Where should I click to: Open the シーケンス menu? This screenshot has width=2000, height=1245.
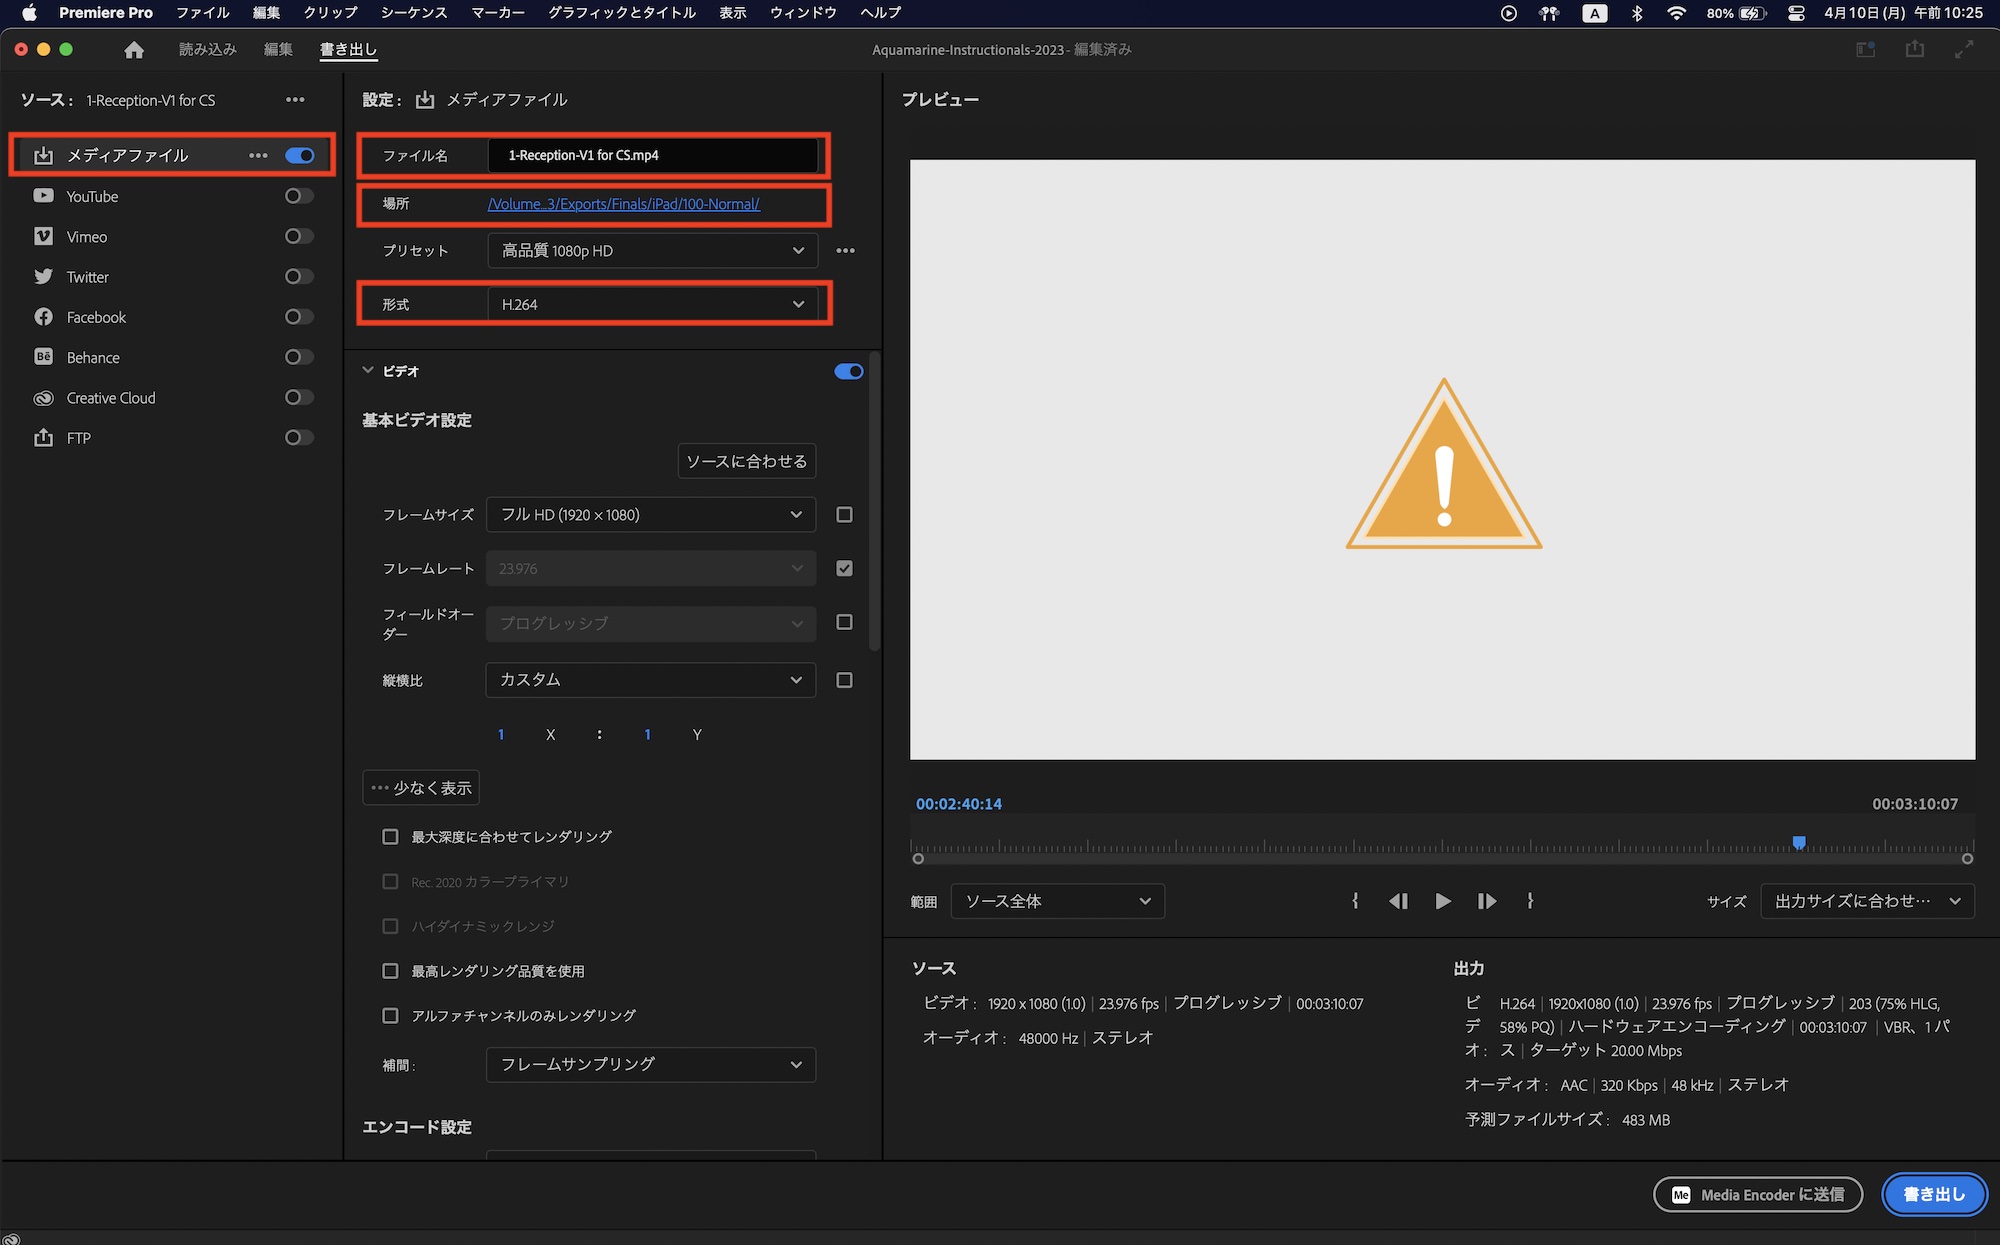pyautogui.click(x=413, y=13)
